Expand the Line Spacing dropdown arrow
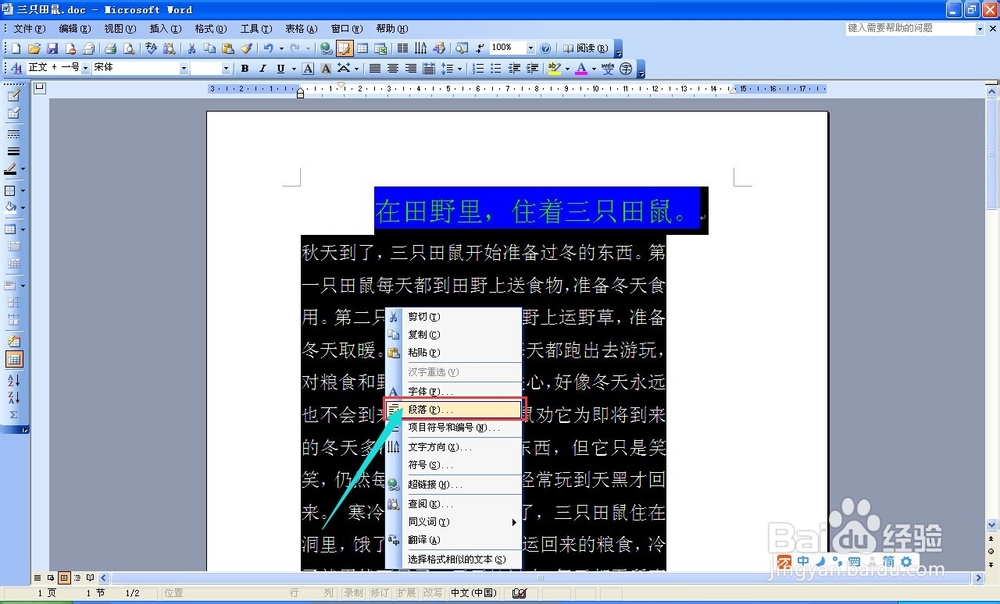 pyautogui.click(x=459, y=68)
